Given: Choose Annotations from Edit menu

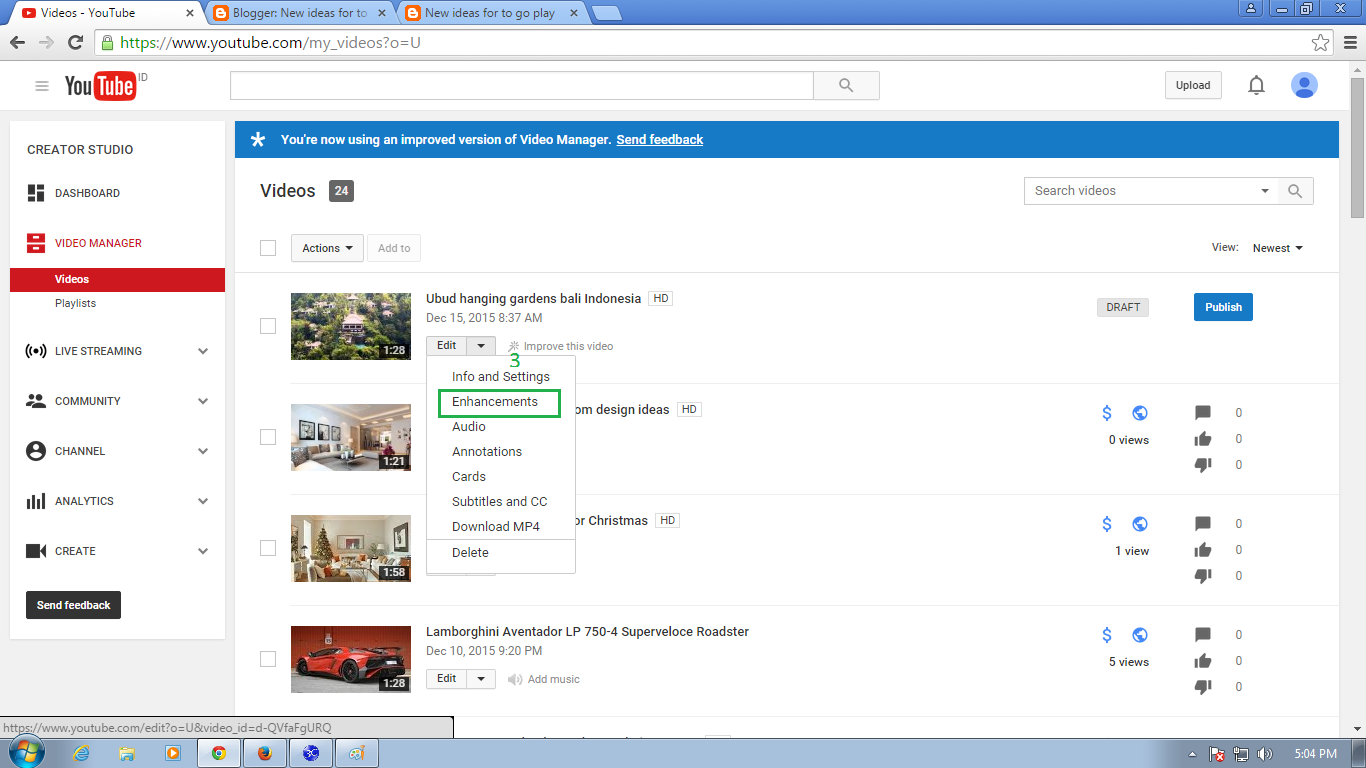Looking at the screenshot, I should point(501,452).
